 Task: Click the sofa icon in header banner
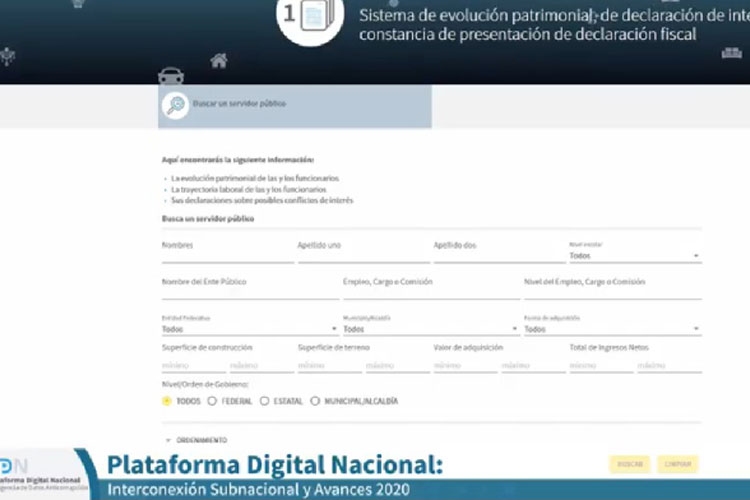[731, 53]
